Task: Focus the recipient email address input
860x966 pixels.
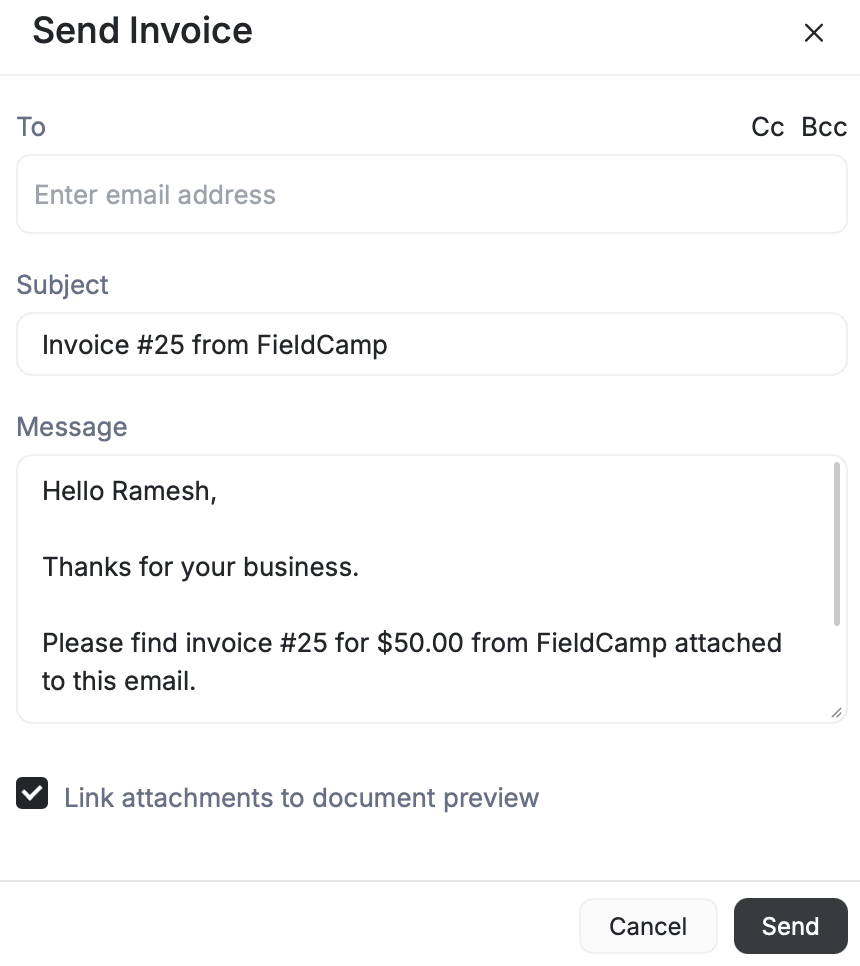Action: click(x=430, y=194)
